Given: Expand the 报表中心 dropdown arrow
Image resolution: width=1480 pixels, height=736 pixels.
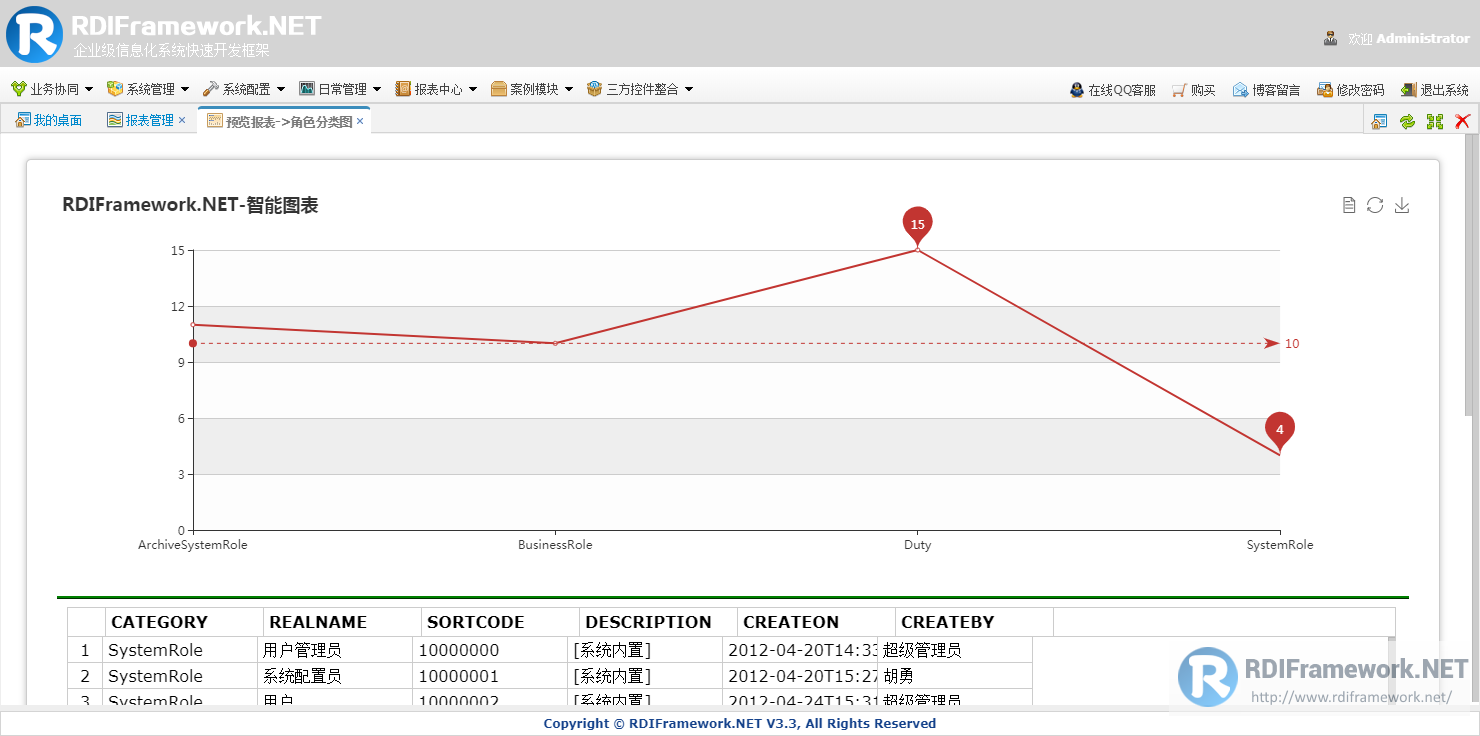Looking at the screenshot, I should pos(473,89).
